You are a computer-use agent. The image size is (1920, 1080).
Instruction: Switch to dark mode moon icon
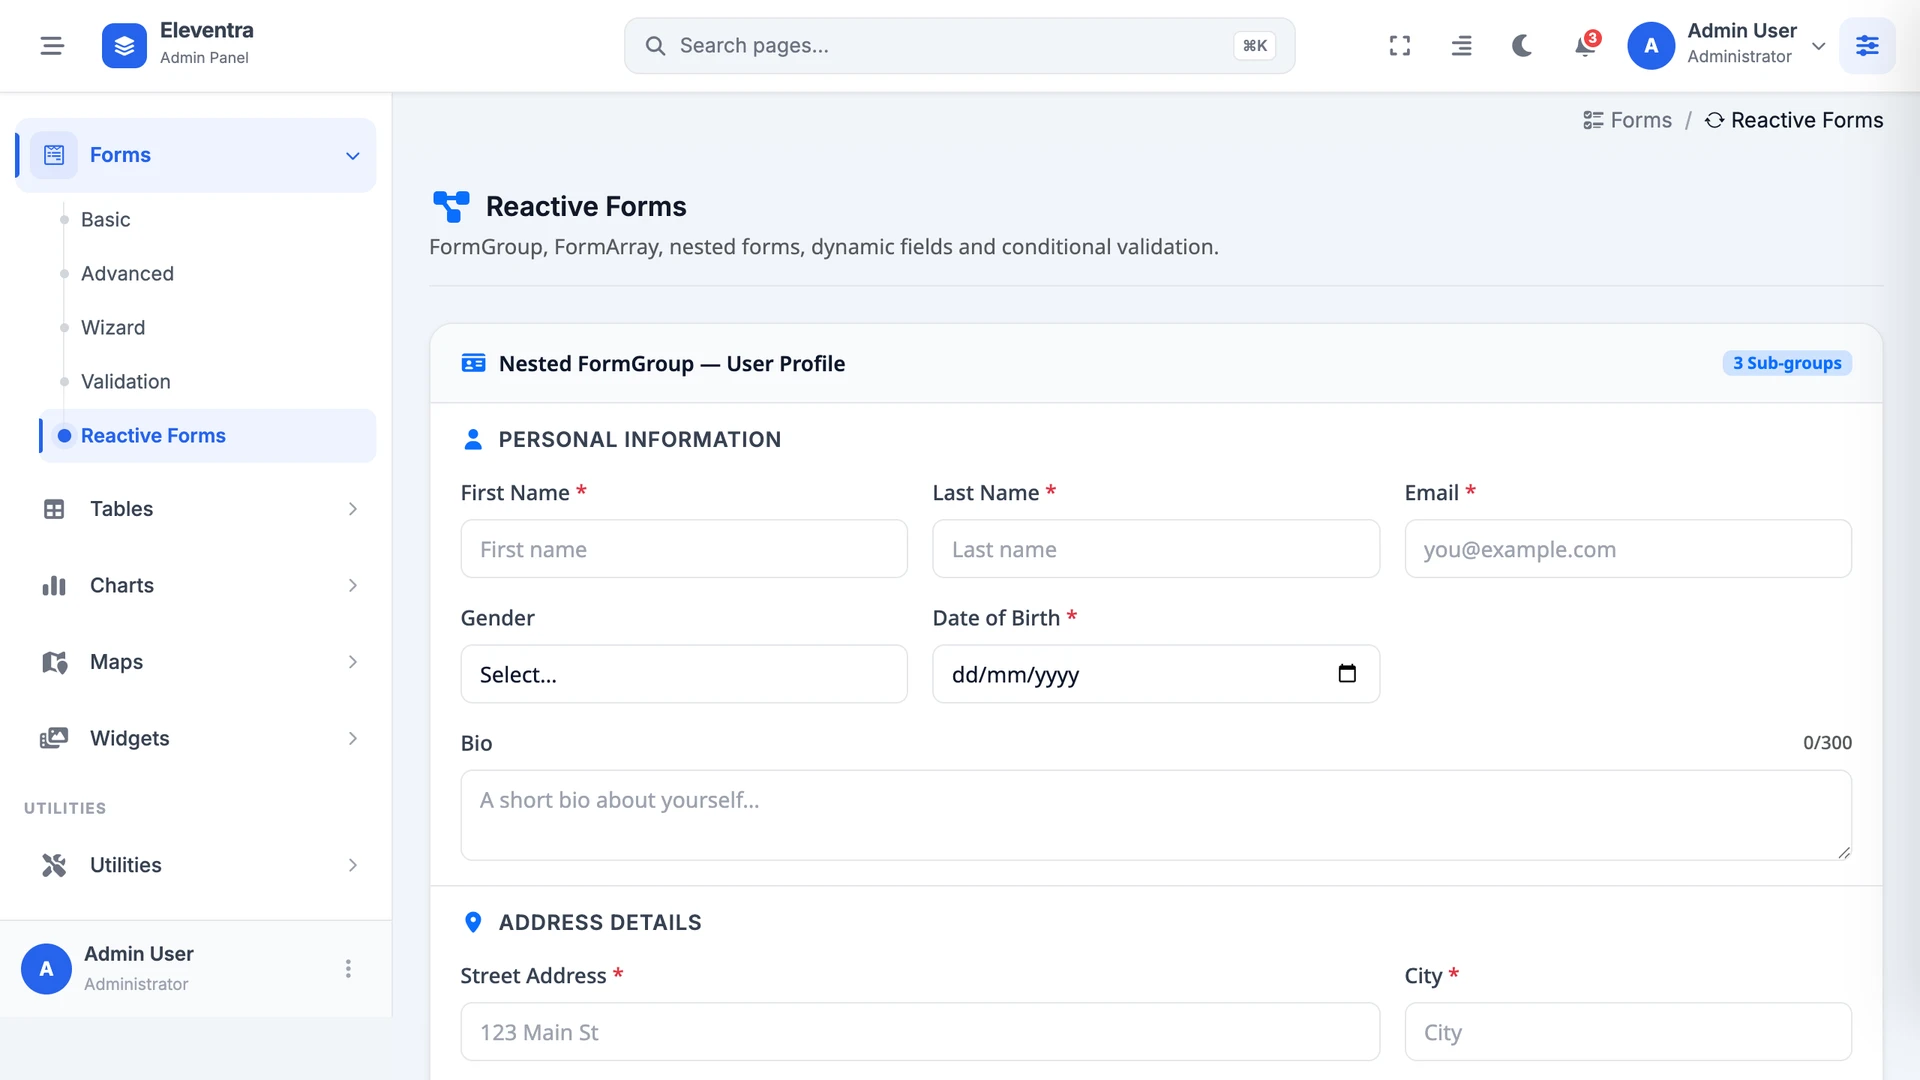pos(1522,46)
